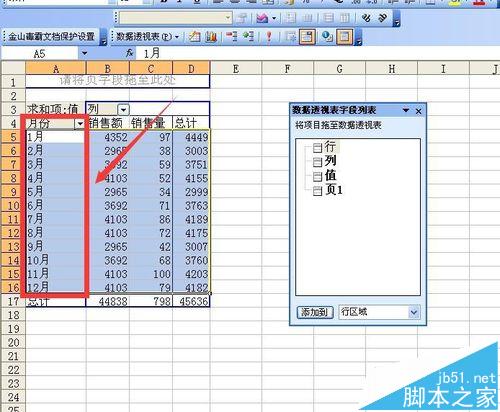Click the page field drop area in row 1
Screen dimensions: 500x412
(x=118, y=81)
